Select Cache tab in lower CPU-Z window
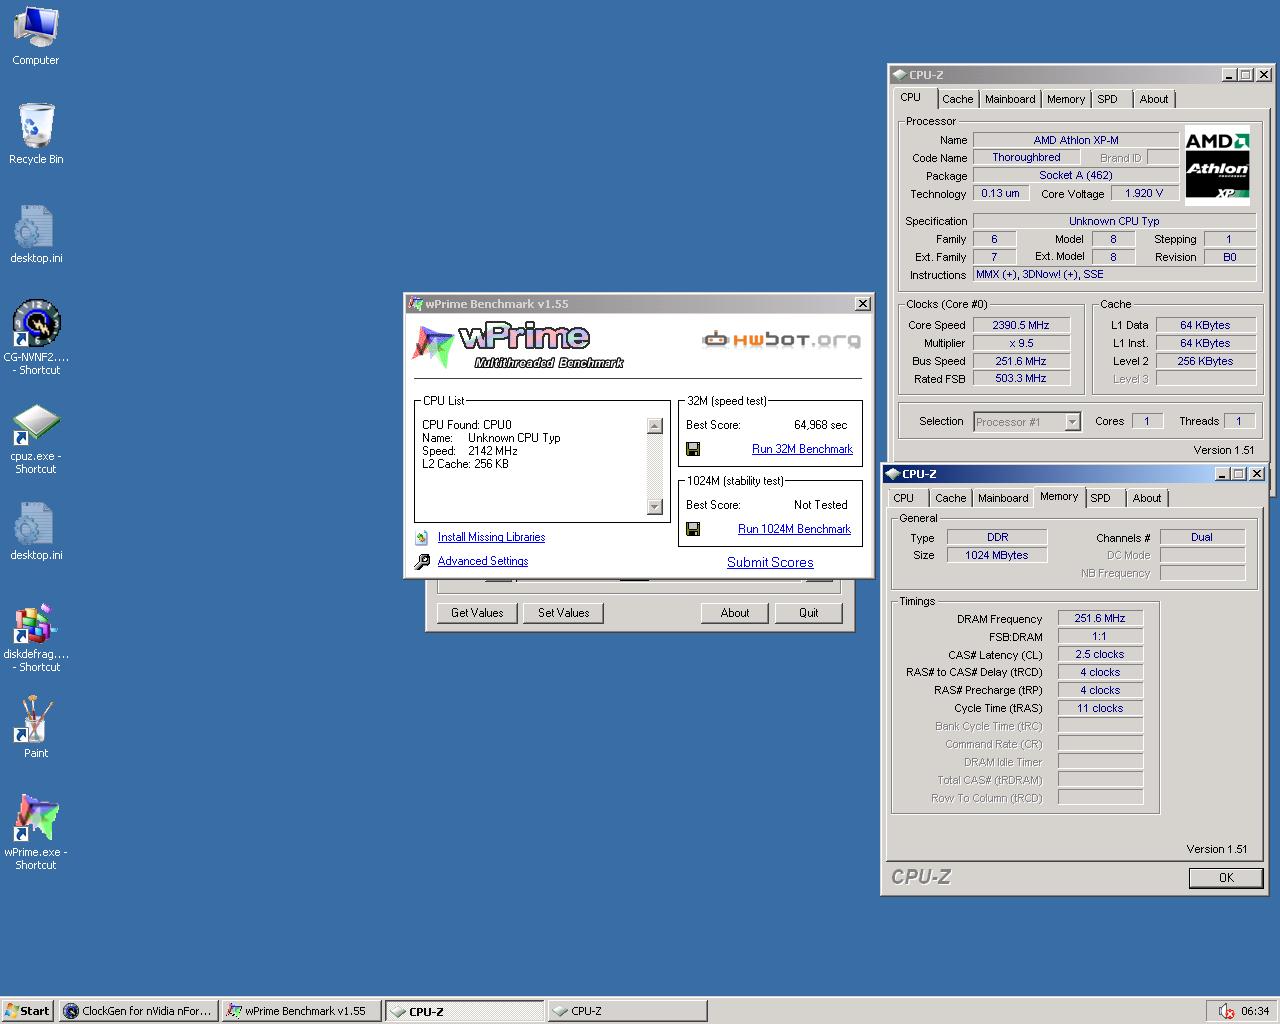The height and width of the screenshot is (1024, 1280). click(951, 498)
